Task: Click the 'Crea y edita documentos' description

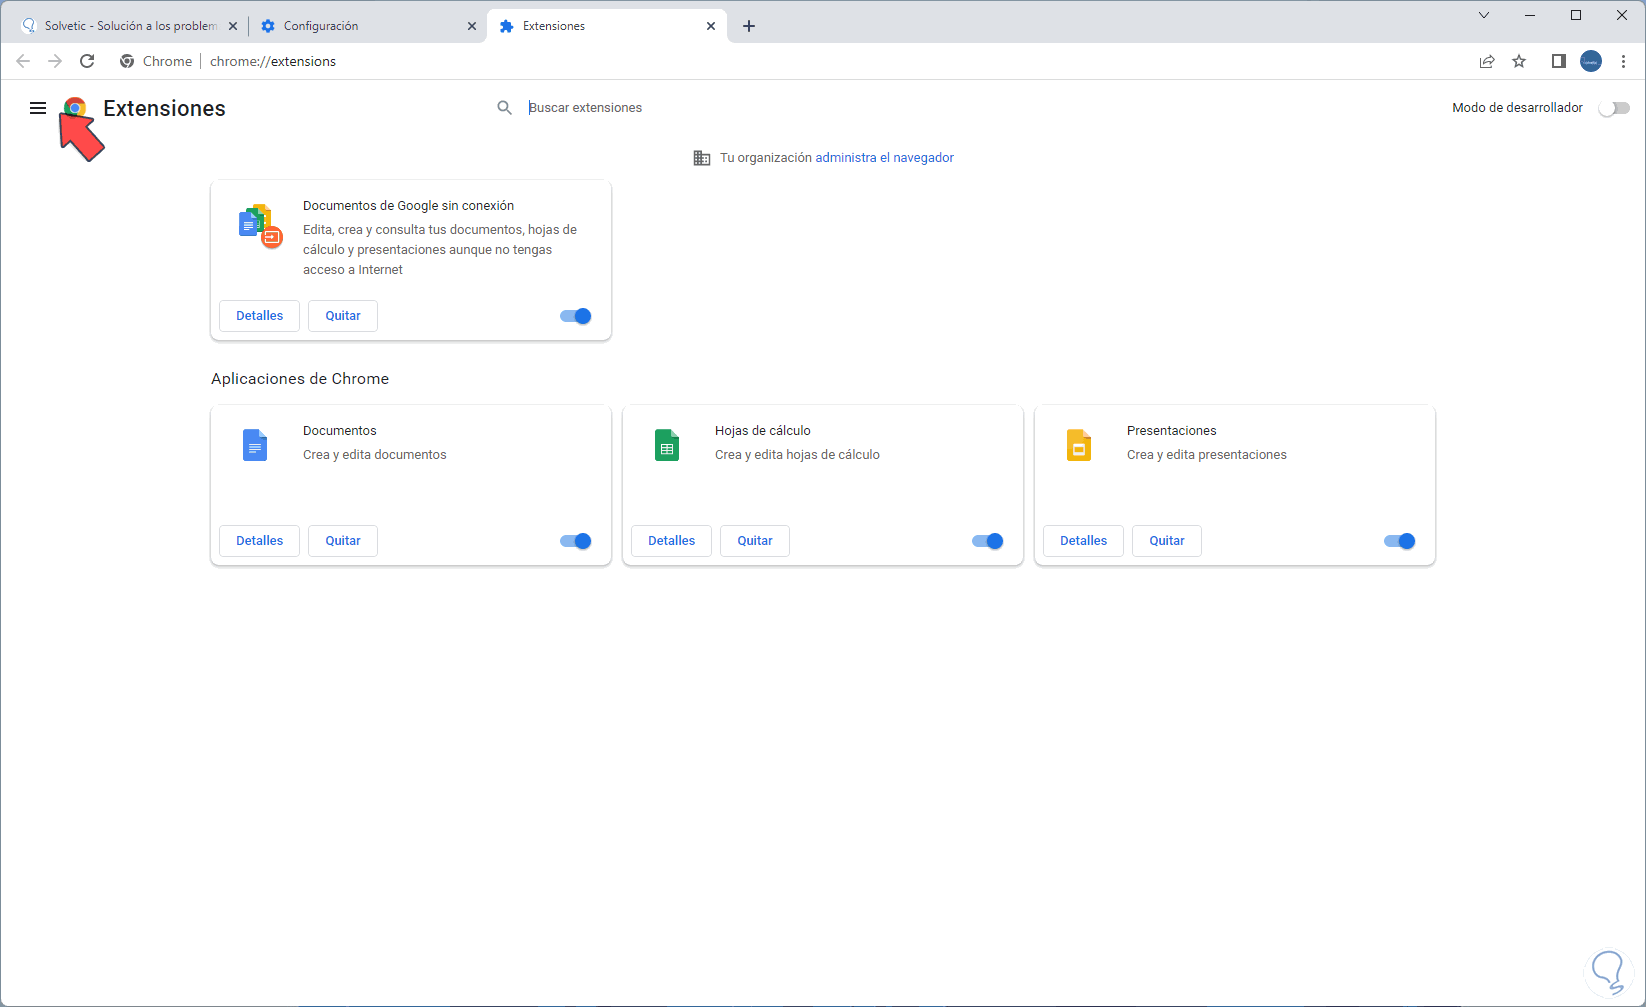Action: [x=375, y=455]
